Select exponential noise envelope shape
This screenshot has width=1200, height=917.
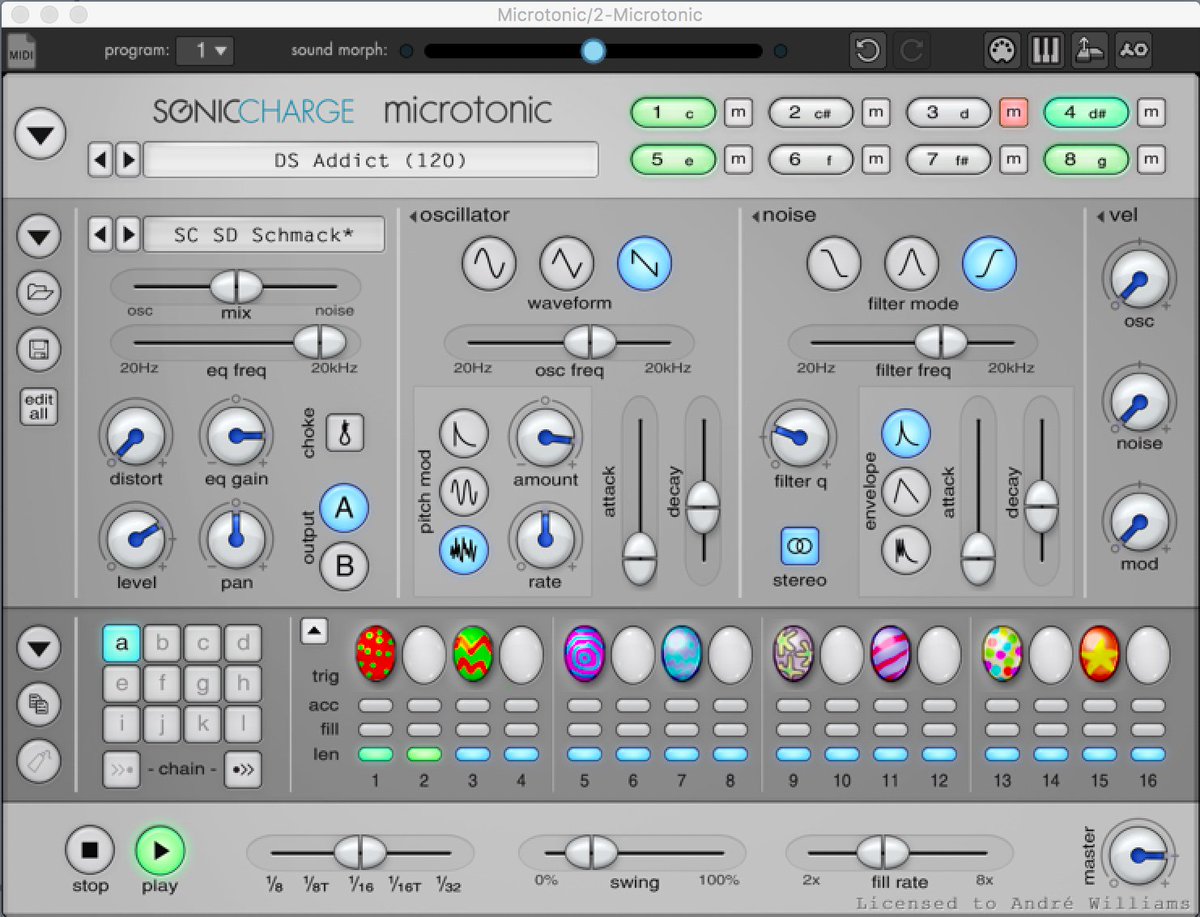tap(906, 432)
